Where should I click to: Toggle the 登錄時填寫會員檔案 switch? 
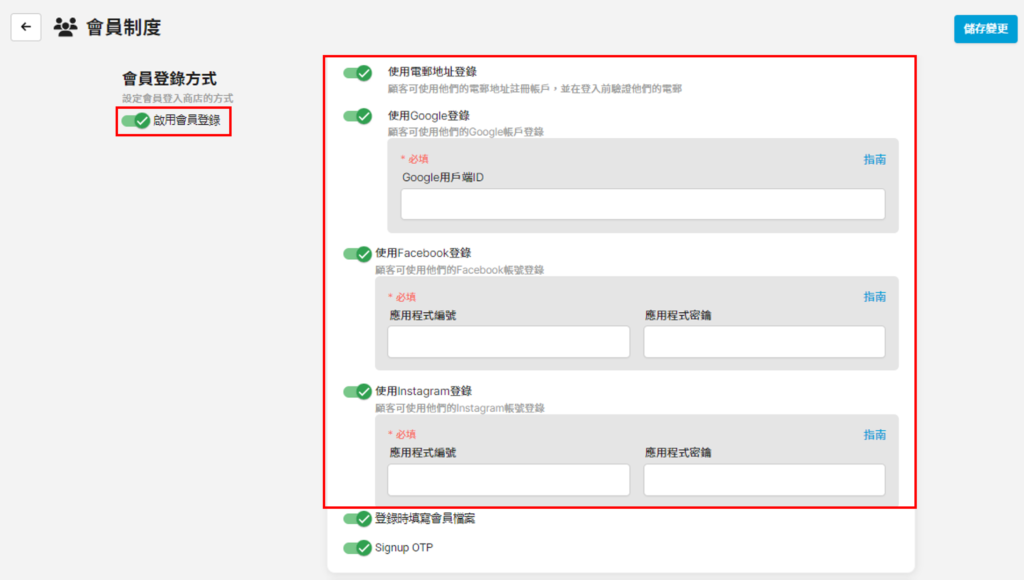(357, 519)
